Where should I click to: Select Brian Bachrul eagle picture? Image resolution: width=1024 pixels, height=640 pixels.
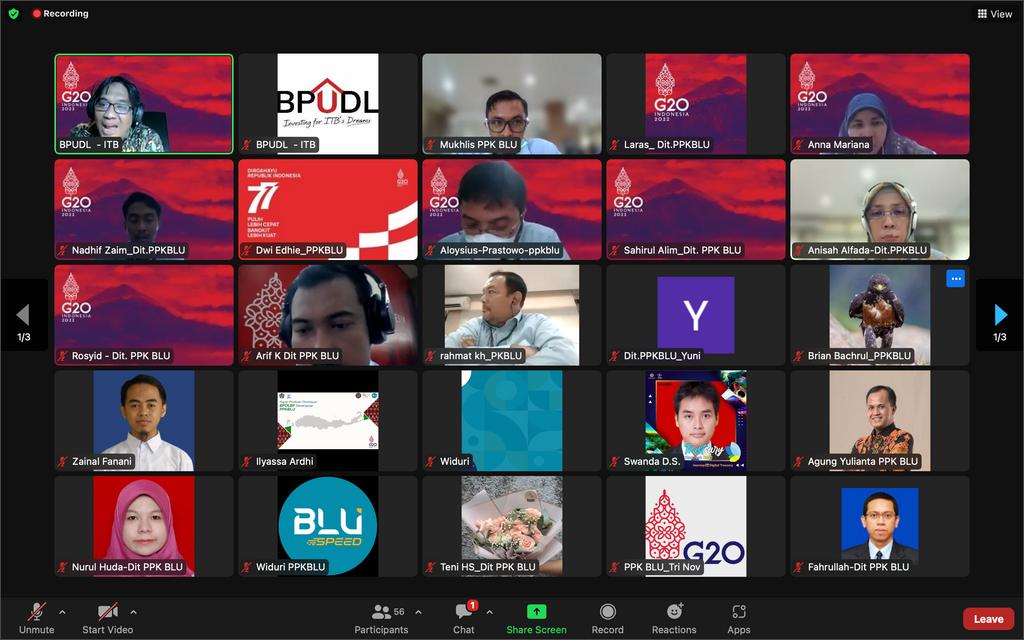click(x=880, y=315)
